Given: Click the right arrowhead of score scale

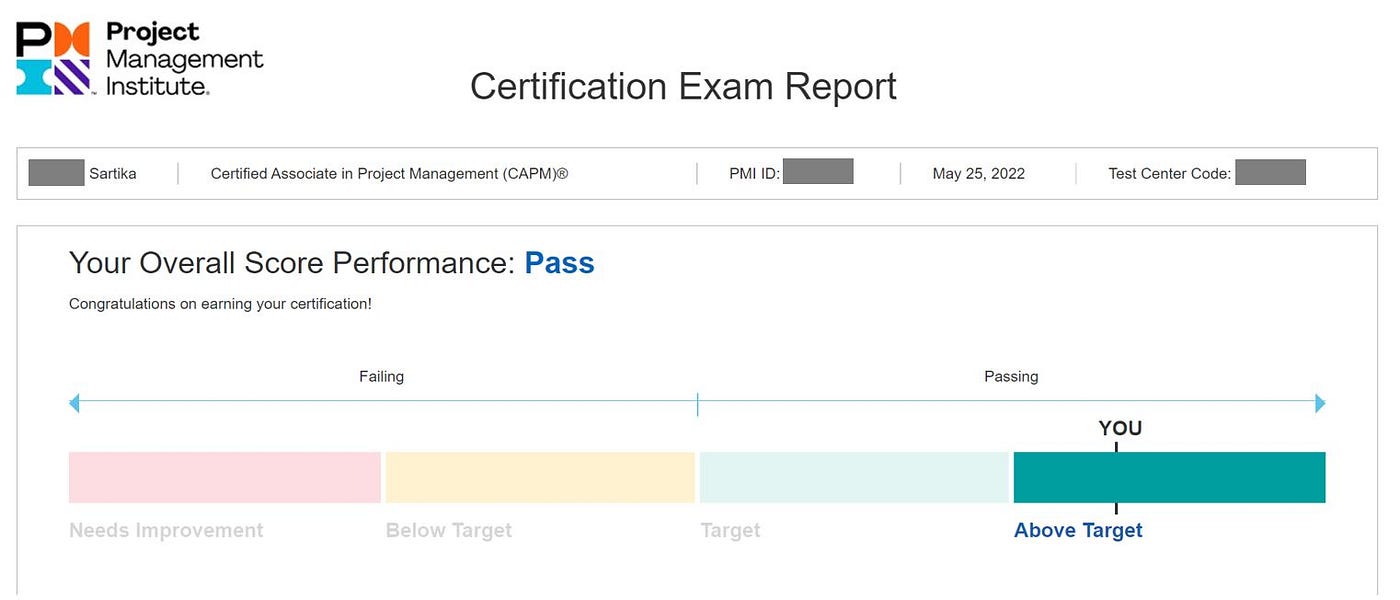Looking at the screenshot, I should click(x=1320, y=403).
